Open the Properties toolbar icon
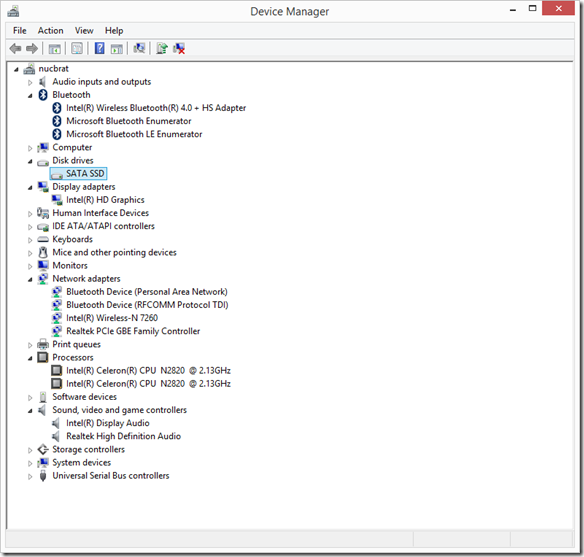The width and height of the screenshot is (584, 557). tap(77, 48)
